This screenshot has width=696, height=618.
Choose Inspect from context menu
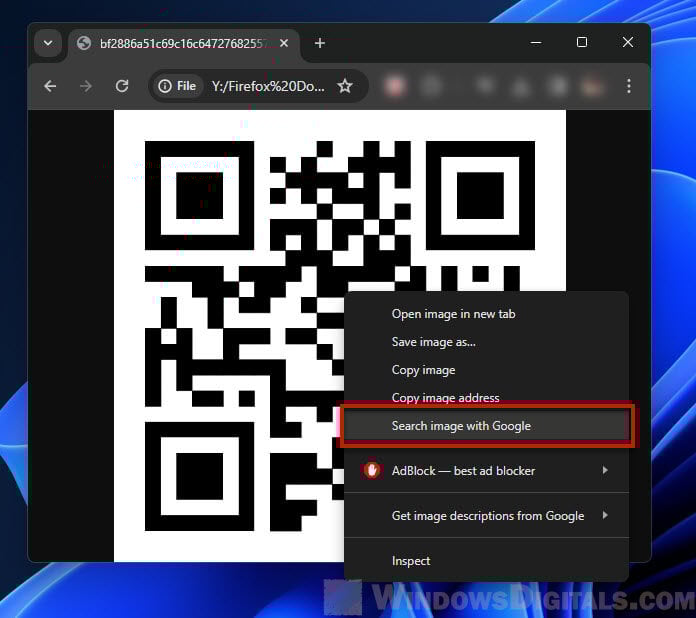coord(486,561)
